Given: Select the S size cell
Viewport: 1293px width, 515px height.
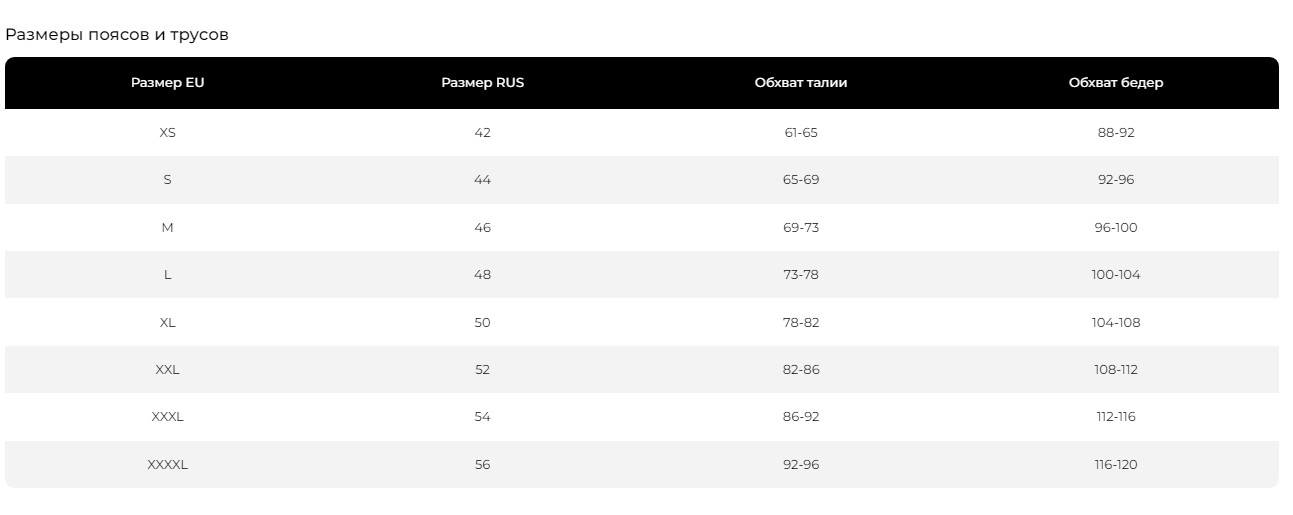Looking at the screenshot, I should (x=167, y=180).
